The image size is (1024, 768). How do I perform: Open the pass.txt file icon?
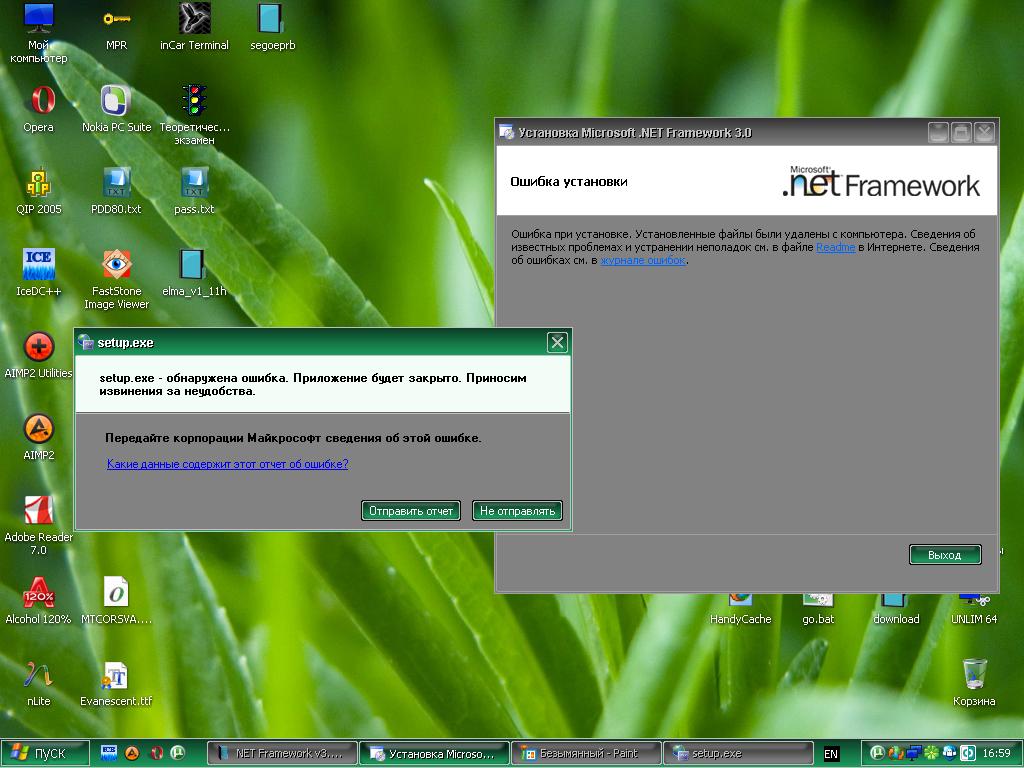pos(194,184)
